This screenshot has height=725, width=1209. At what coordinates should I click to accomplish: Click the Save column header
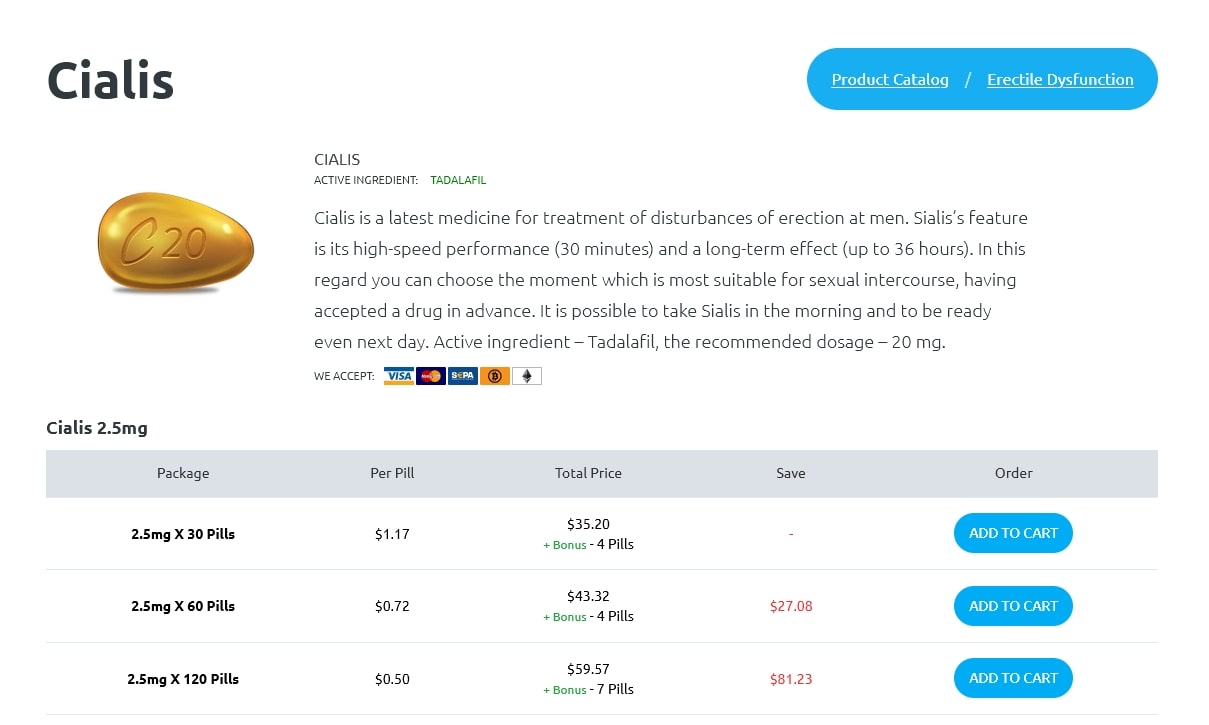(790, 473)
